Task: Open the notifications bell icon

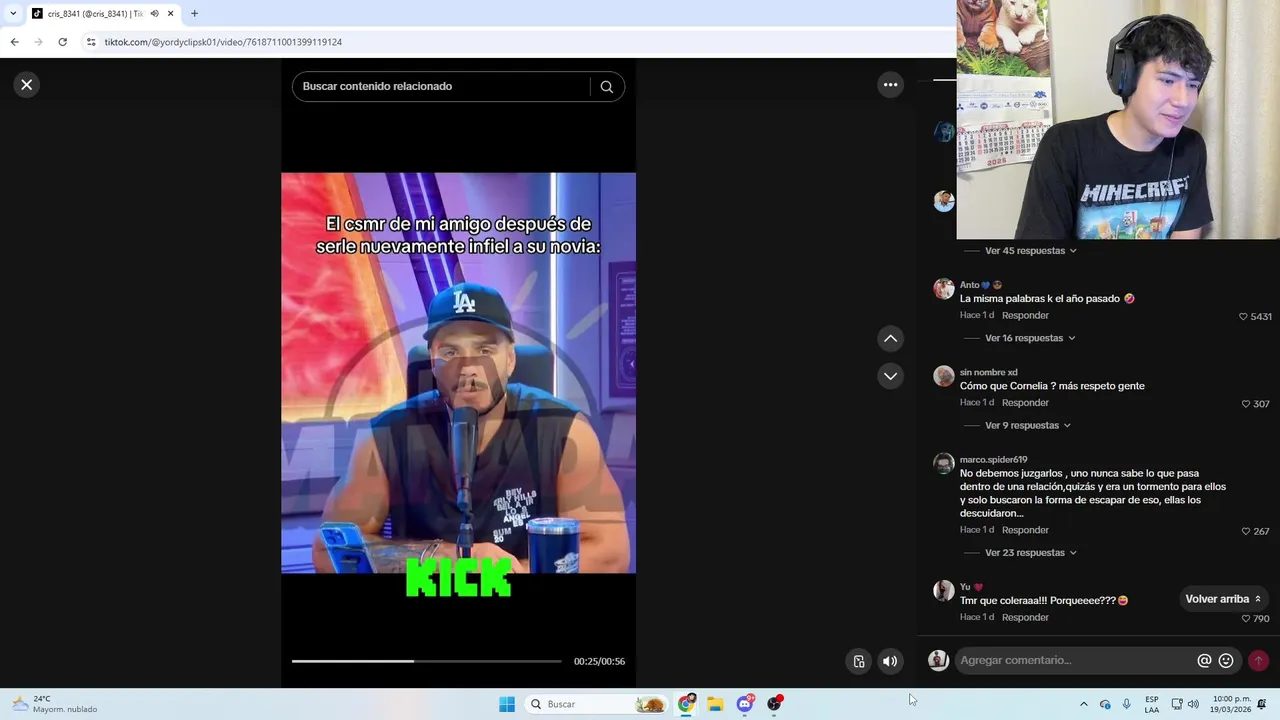Action: (x=1262, y=704)
